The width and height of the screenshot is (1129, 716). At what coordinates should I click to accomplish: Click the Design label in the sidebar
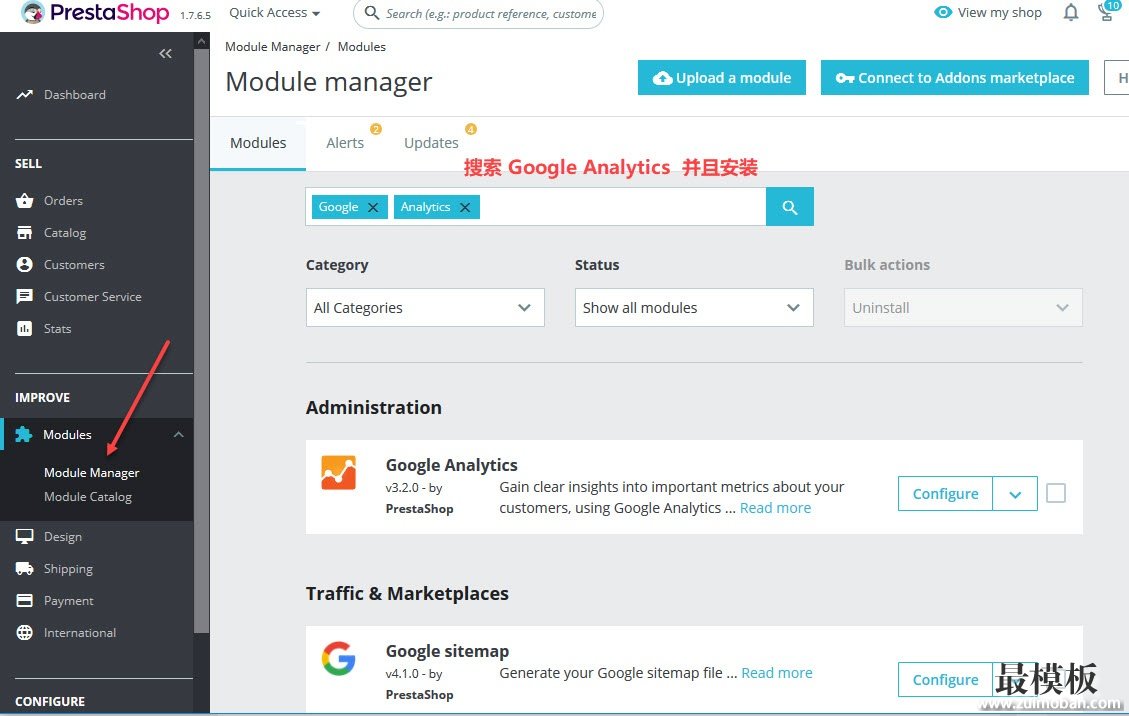coord(63,537)
